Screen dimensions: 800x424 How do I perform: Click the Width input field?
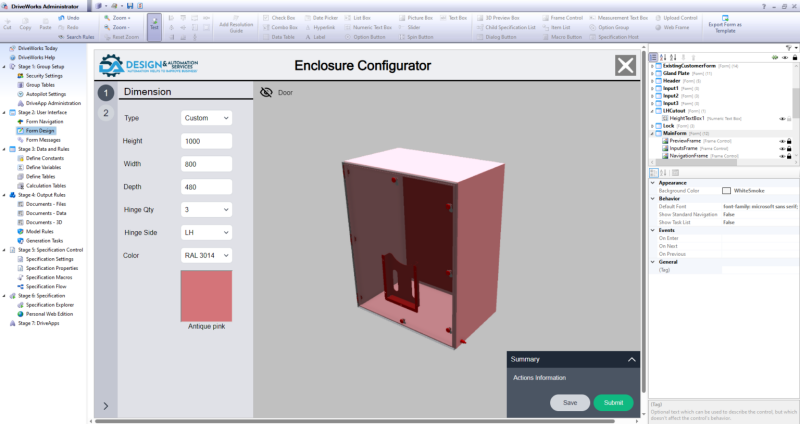coord(206,163)
